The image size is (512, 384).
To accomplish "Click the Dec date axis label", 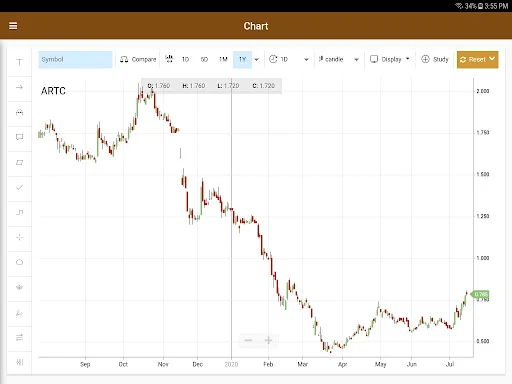I will click(198, 364).
